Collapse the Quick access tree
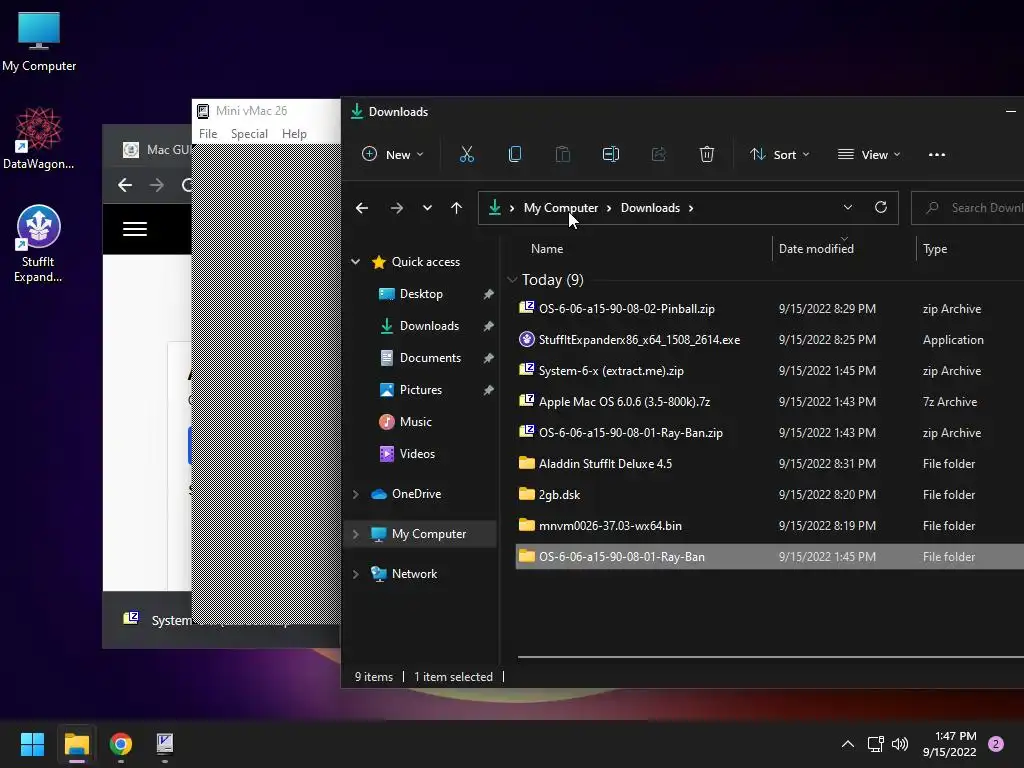 (355, 262)
